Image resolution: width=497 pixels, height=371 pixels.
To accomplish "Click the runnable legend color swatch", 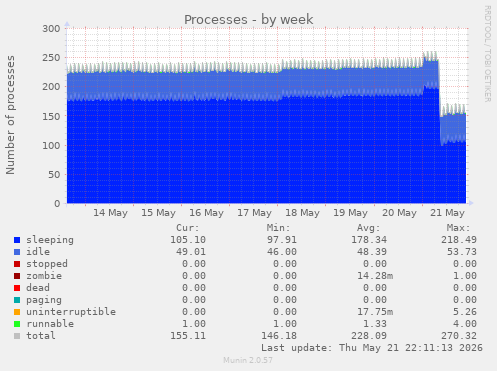I will point(17,324).
